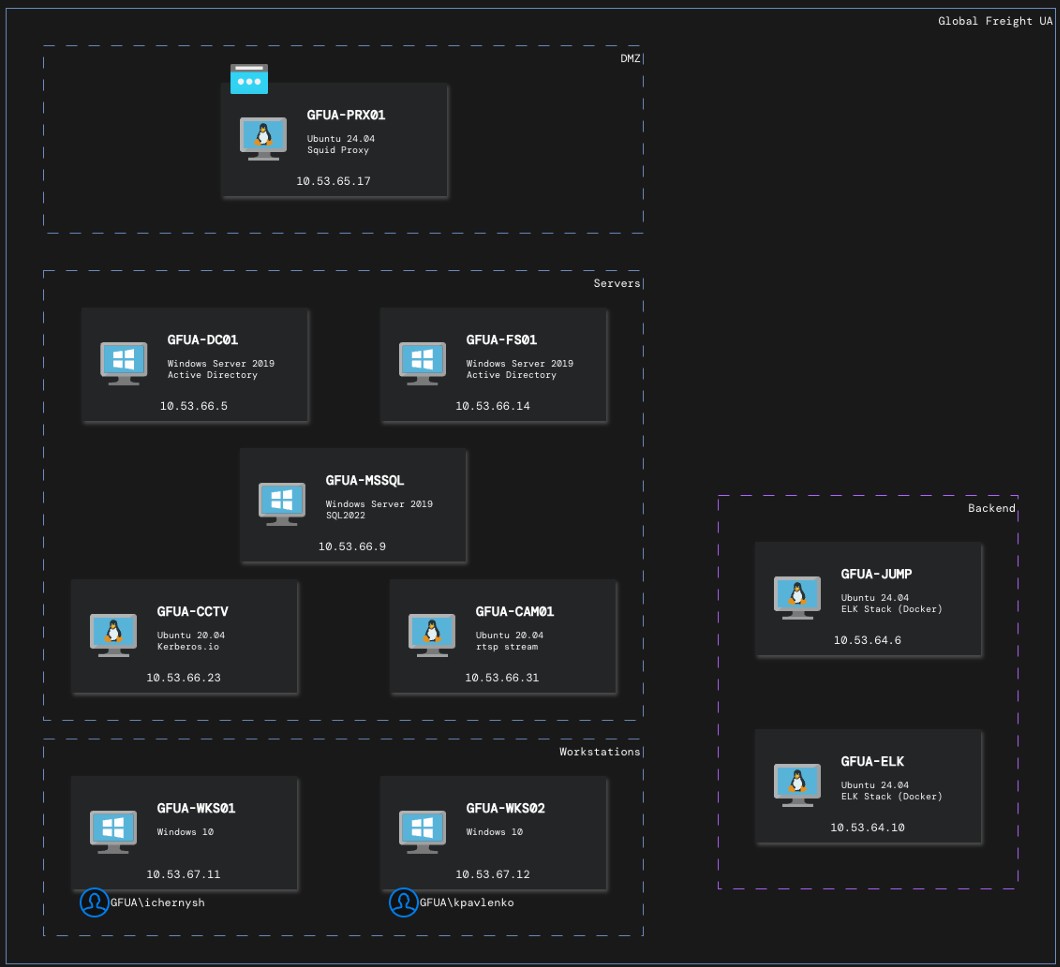Click the Windows icon on GFUA-WKS02 node
The width and height of the screenshot is (1060, 967).
pyautogui.click(x=423, y=832)
